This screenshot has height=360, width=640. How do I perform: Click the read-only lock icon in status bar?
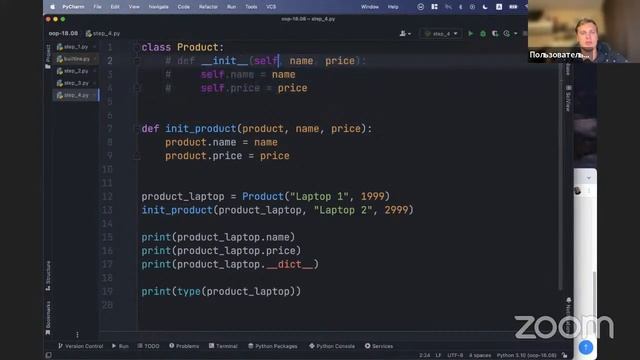pyautogui.click(x=564, y=356)
